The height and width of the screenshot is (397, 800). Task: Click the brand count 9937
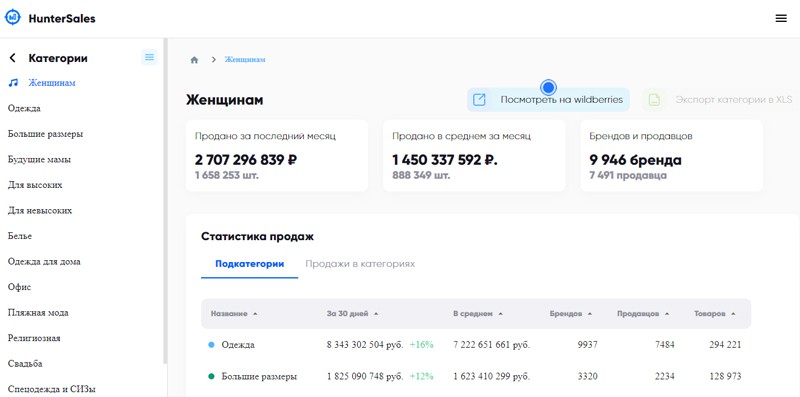[587, 345]
